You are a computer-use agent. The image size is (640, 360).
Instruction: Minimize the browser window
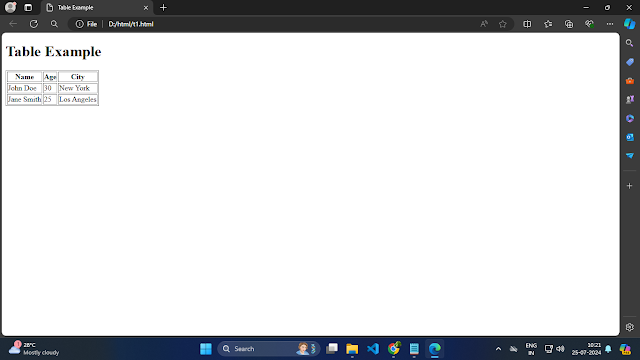click(x=586, y=7)
